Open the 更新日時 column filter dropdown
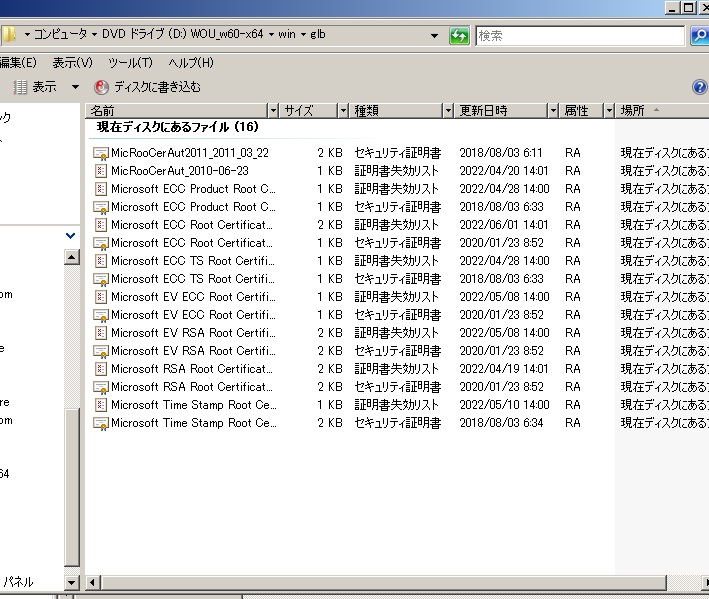The image size is (709, 599). (553, 110)
